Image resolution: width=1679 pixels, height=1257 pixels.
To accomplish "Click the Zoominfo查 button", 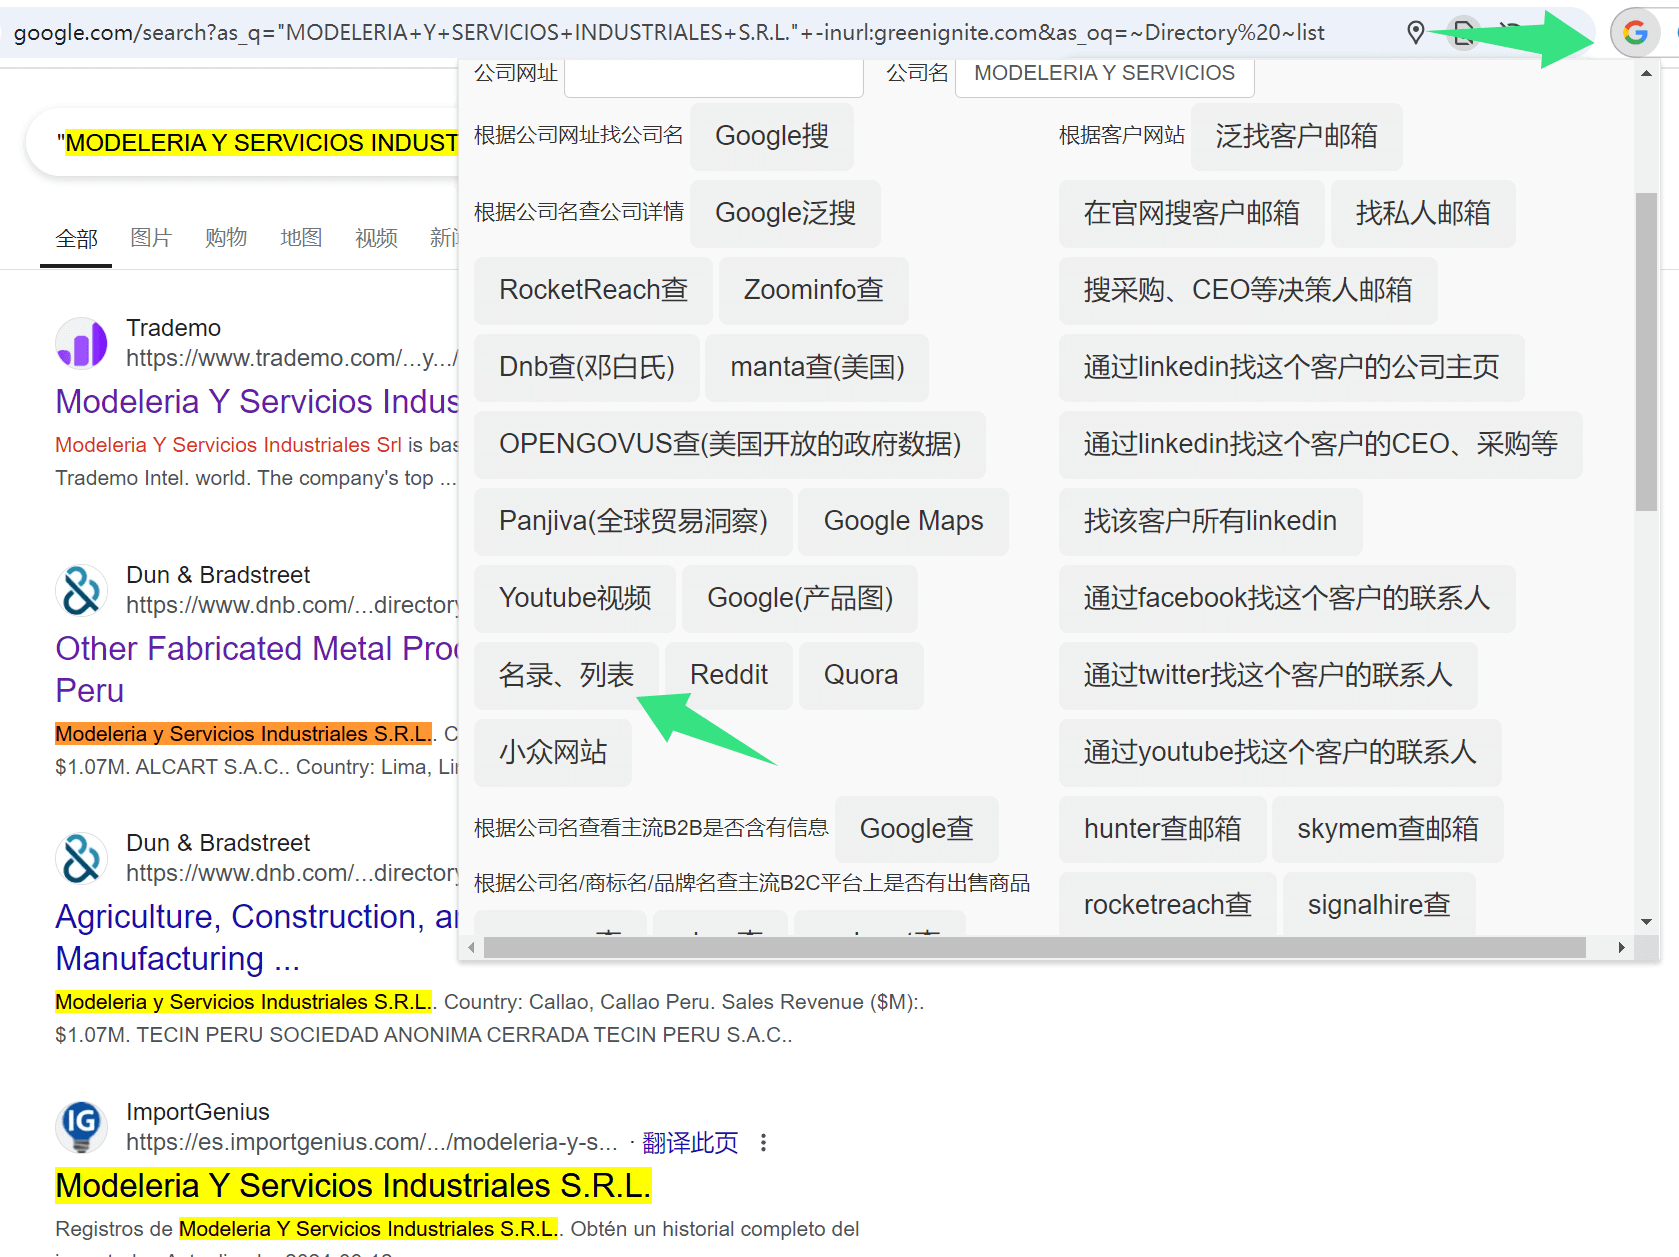I will 813,290.
